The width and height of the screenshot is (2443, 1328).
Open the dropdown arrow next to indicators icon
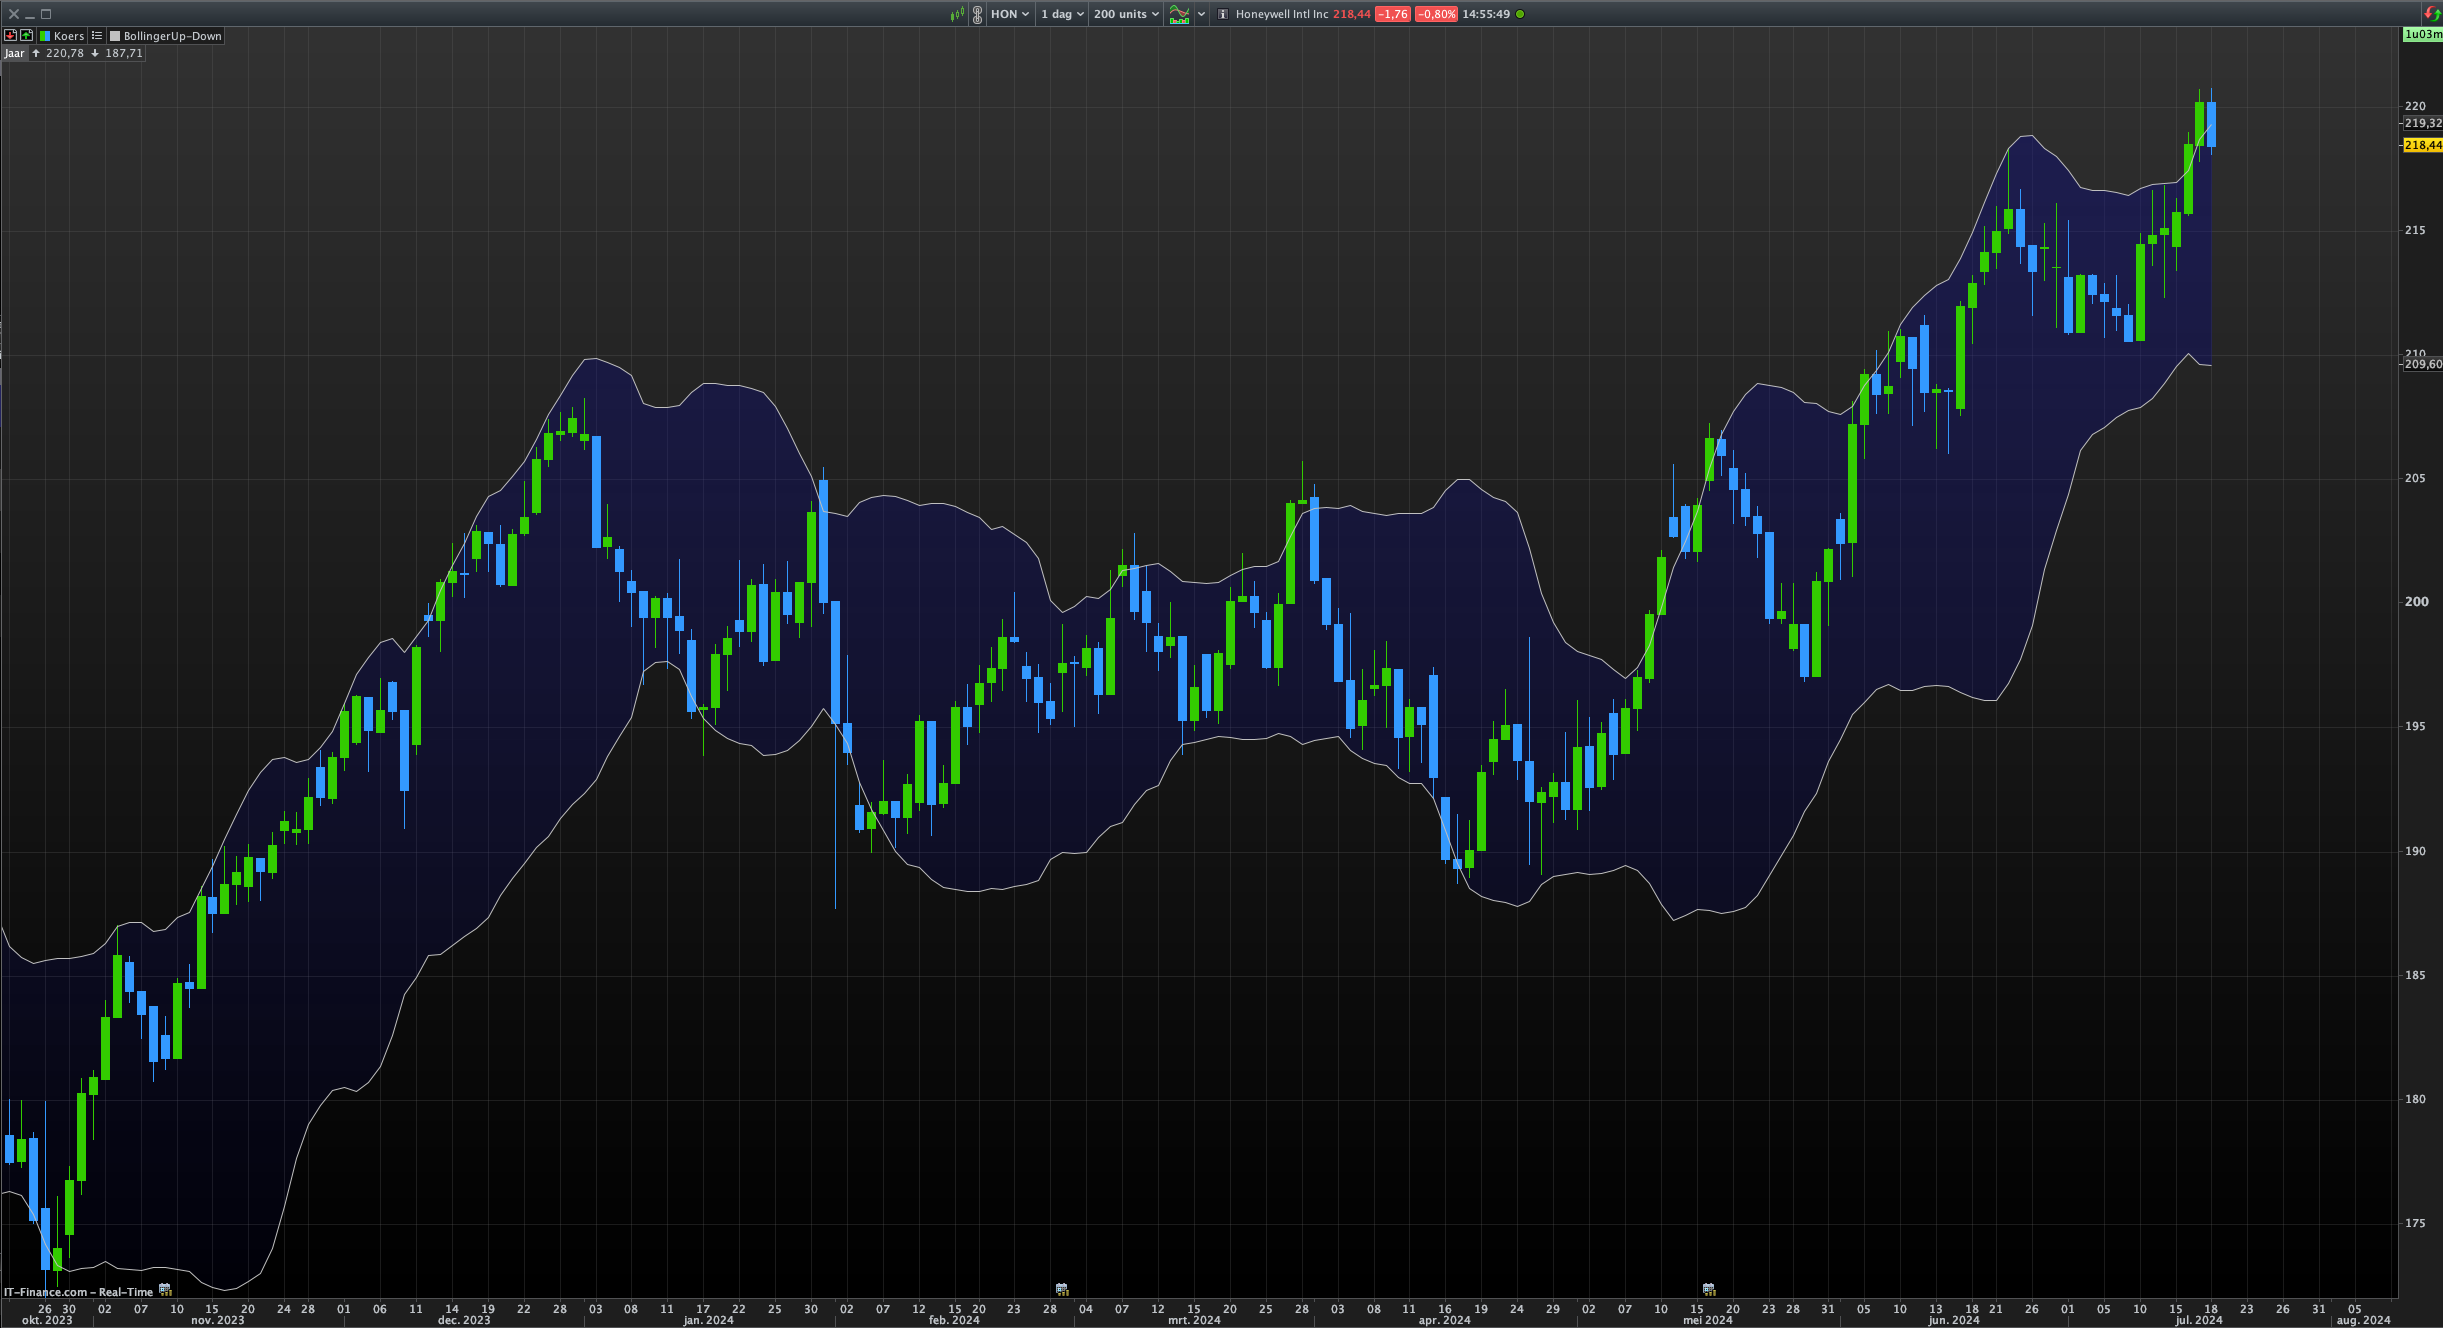(x=1201, y=14)
